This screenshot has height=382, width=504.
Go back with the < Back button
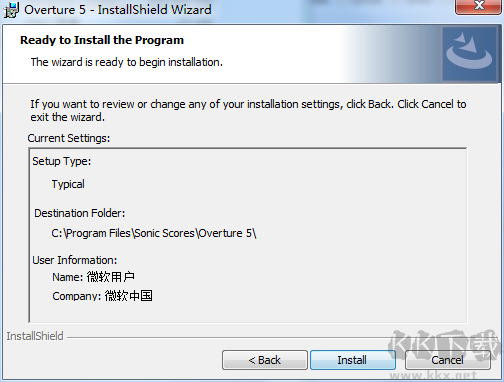(x=265, y=360)
